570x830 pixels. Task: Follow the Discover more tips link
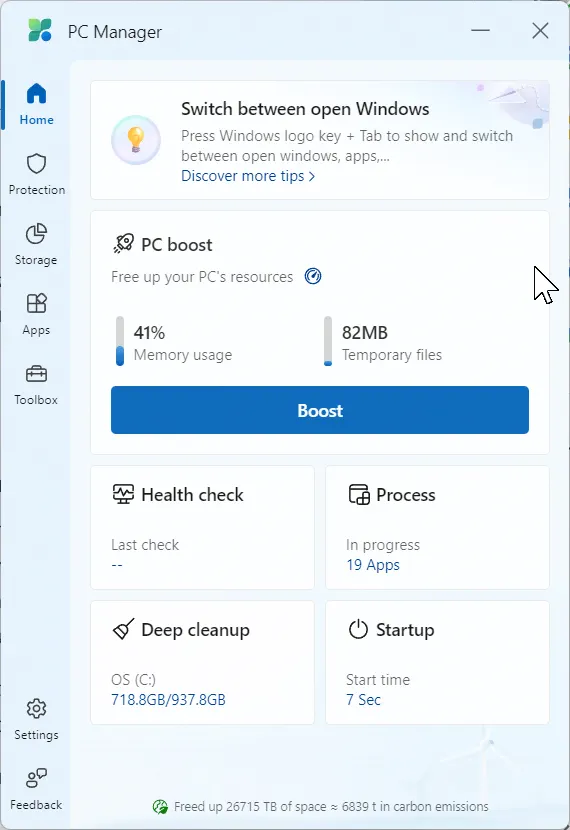(x=248, y=176)
